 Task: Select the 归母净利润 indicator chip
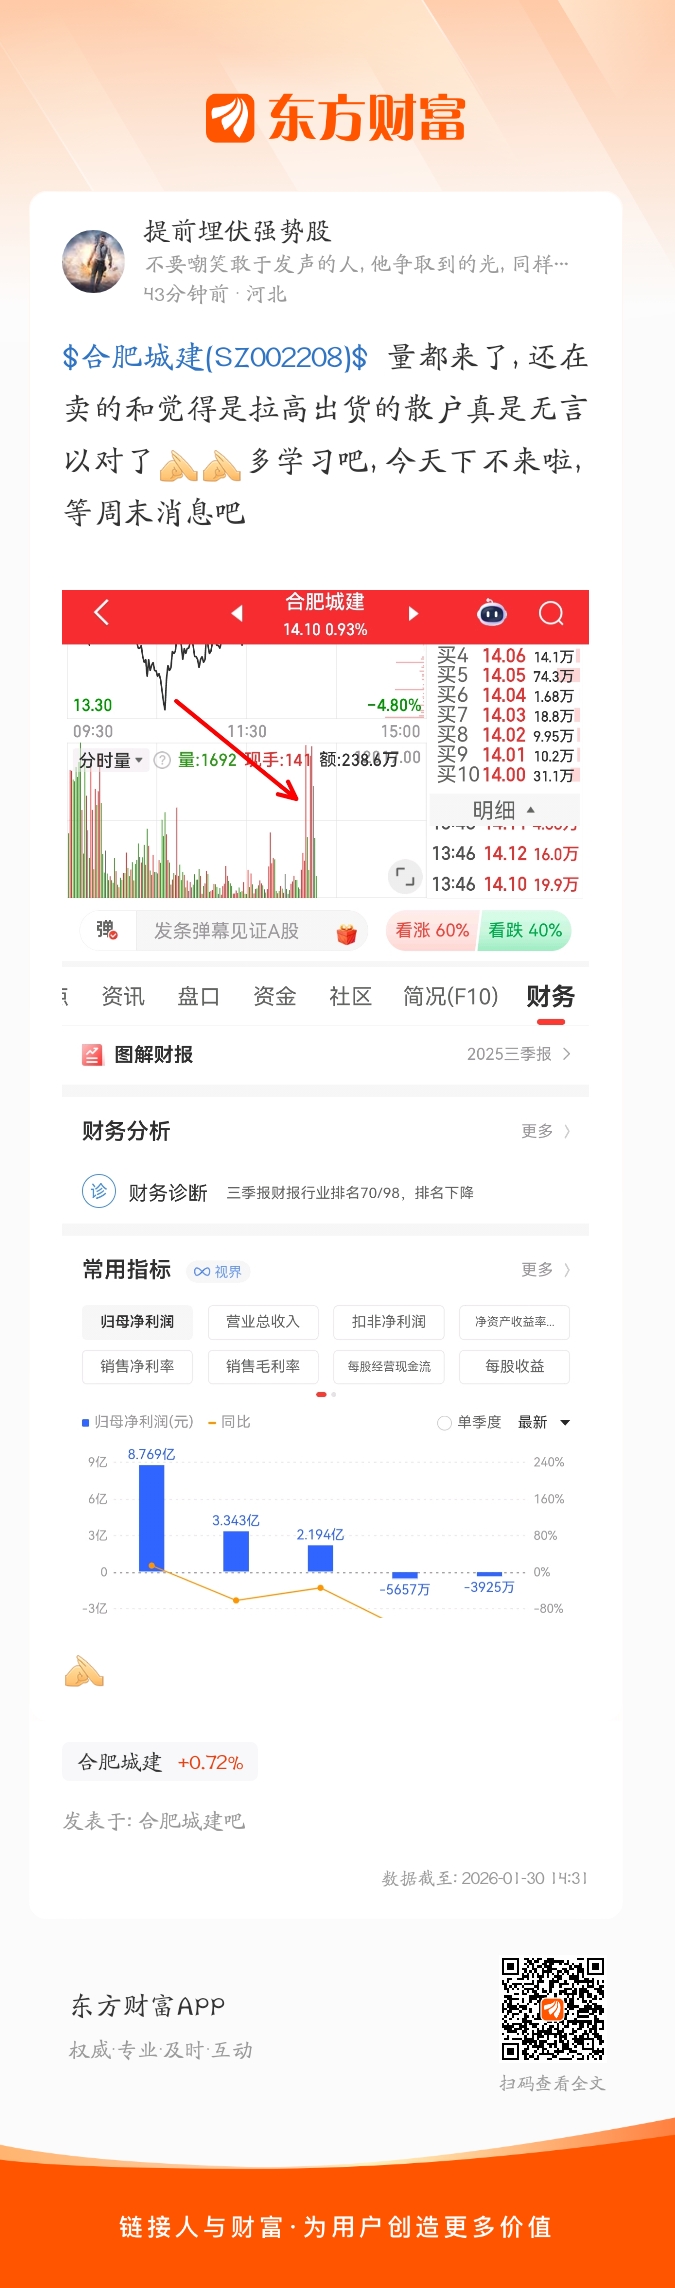coord(137,1322)
